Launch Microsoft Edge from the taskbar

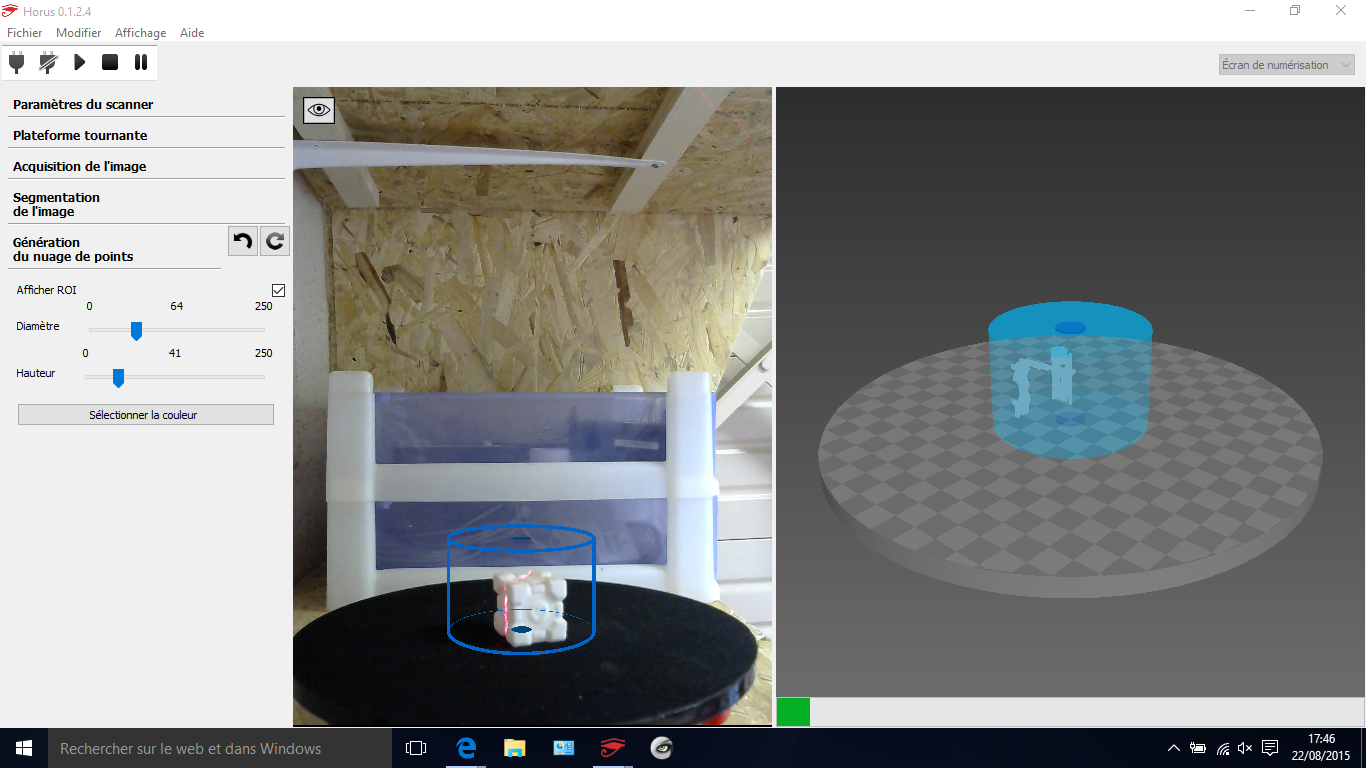[x=466, y=748]
